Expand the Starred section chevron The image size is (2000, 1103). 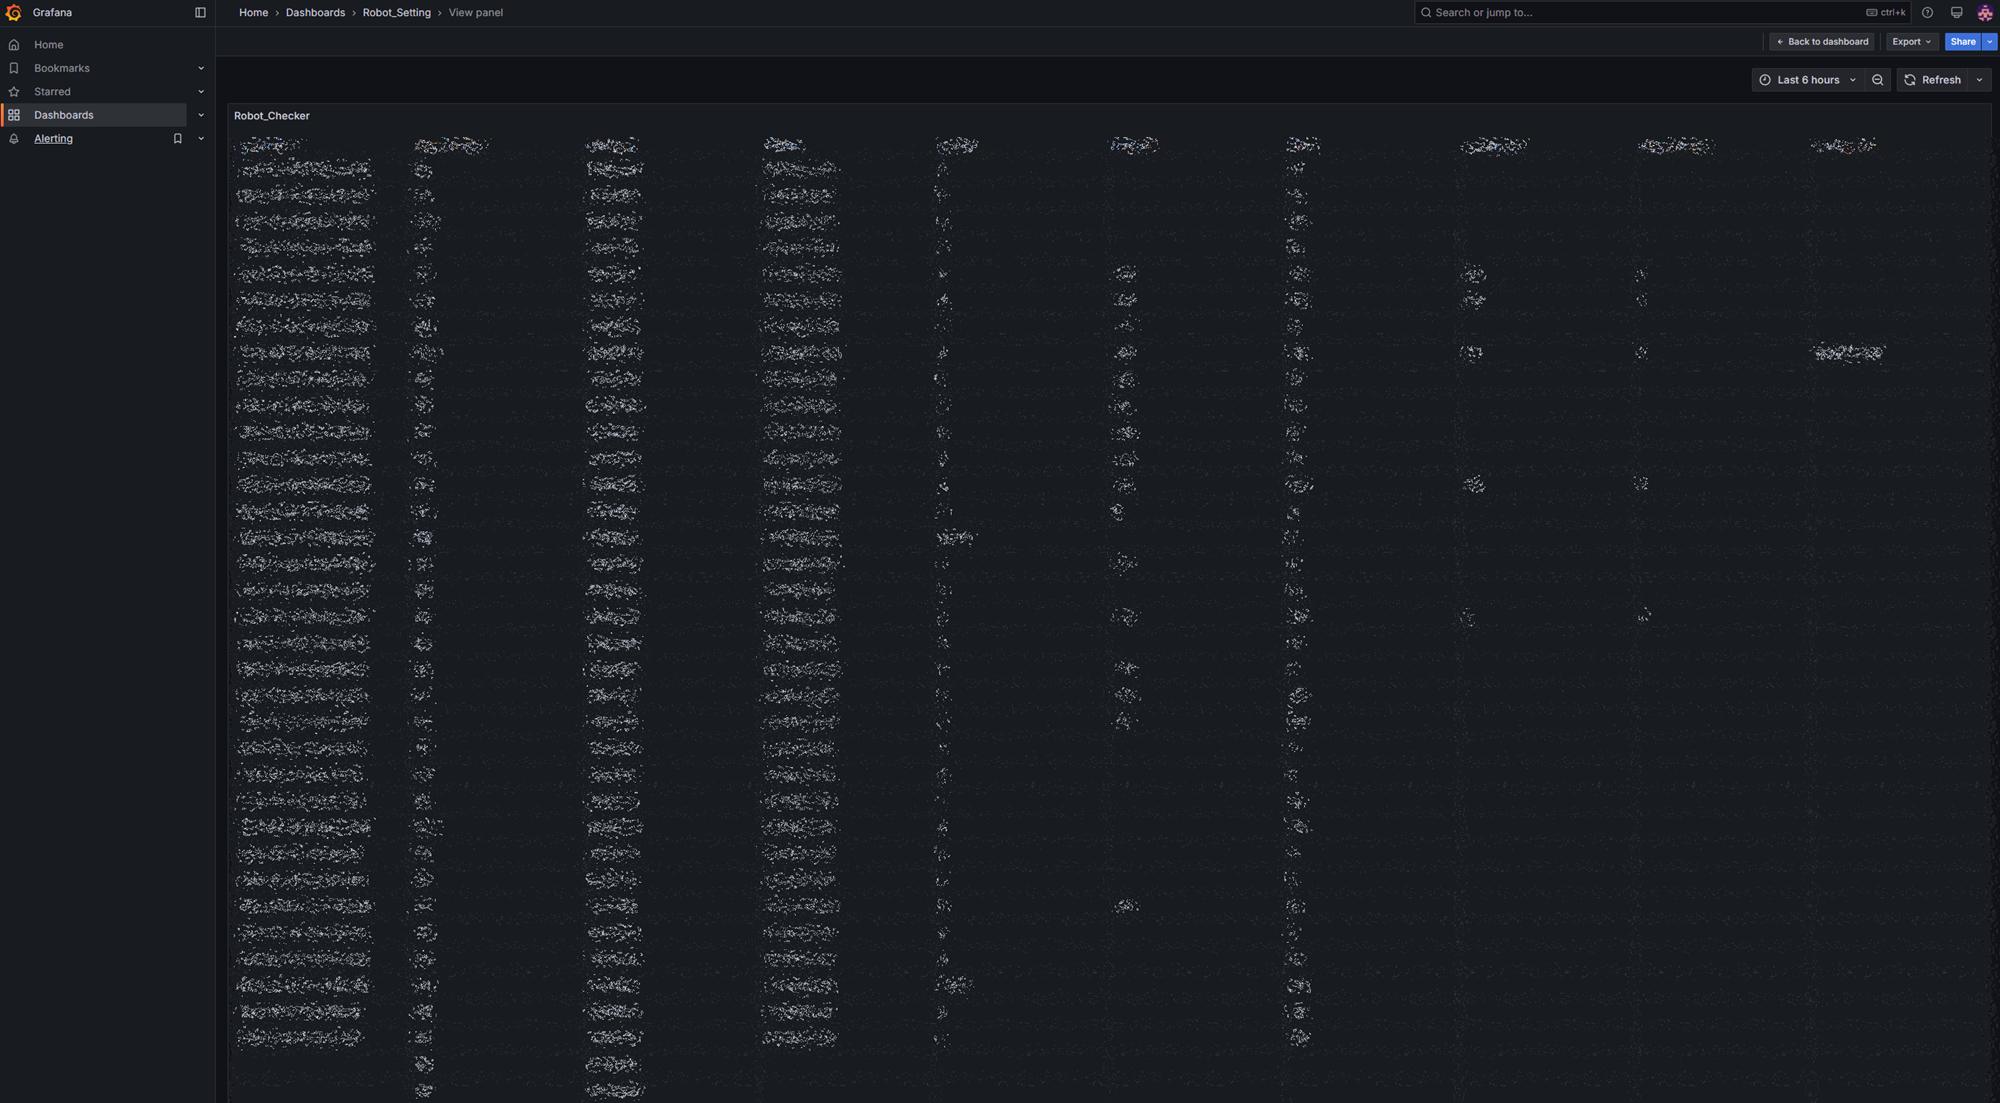coord(201,92)
